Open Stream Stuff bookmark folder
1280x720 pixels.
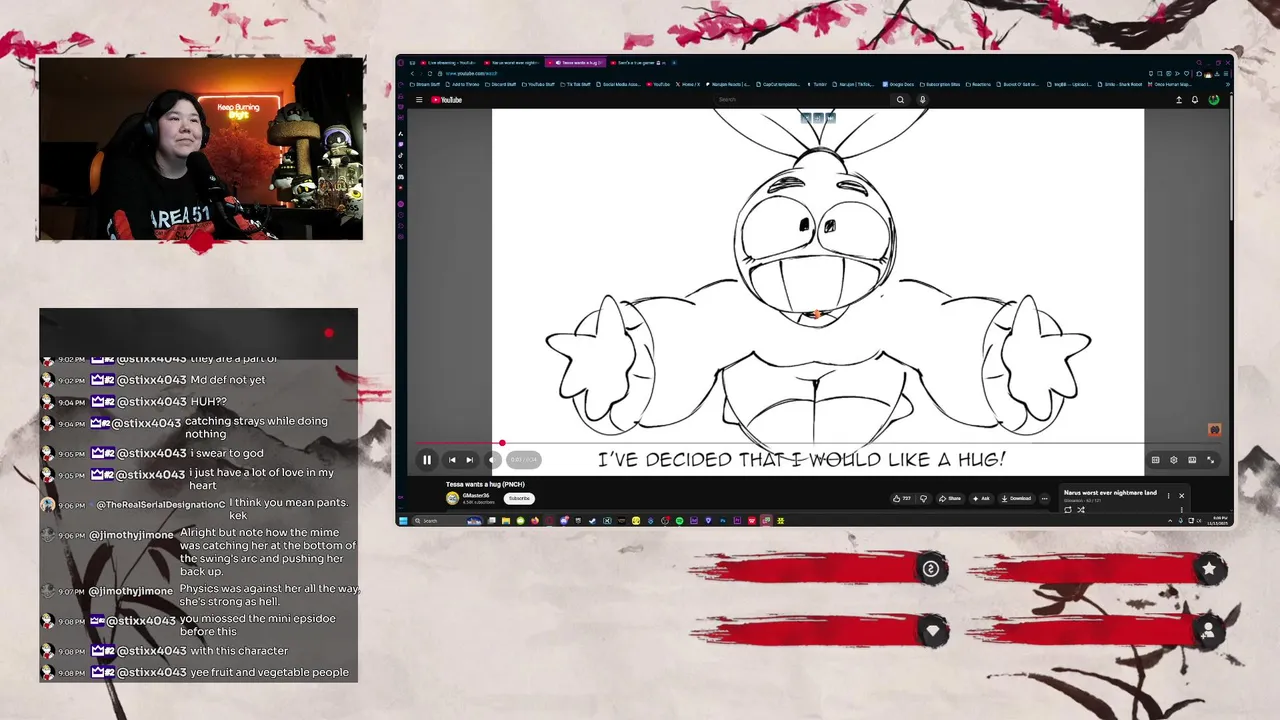424,85
